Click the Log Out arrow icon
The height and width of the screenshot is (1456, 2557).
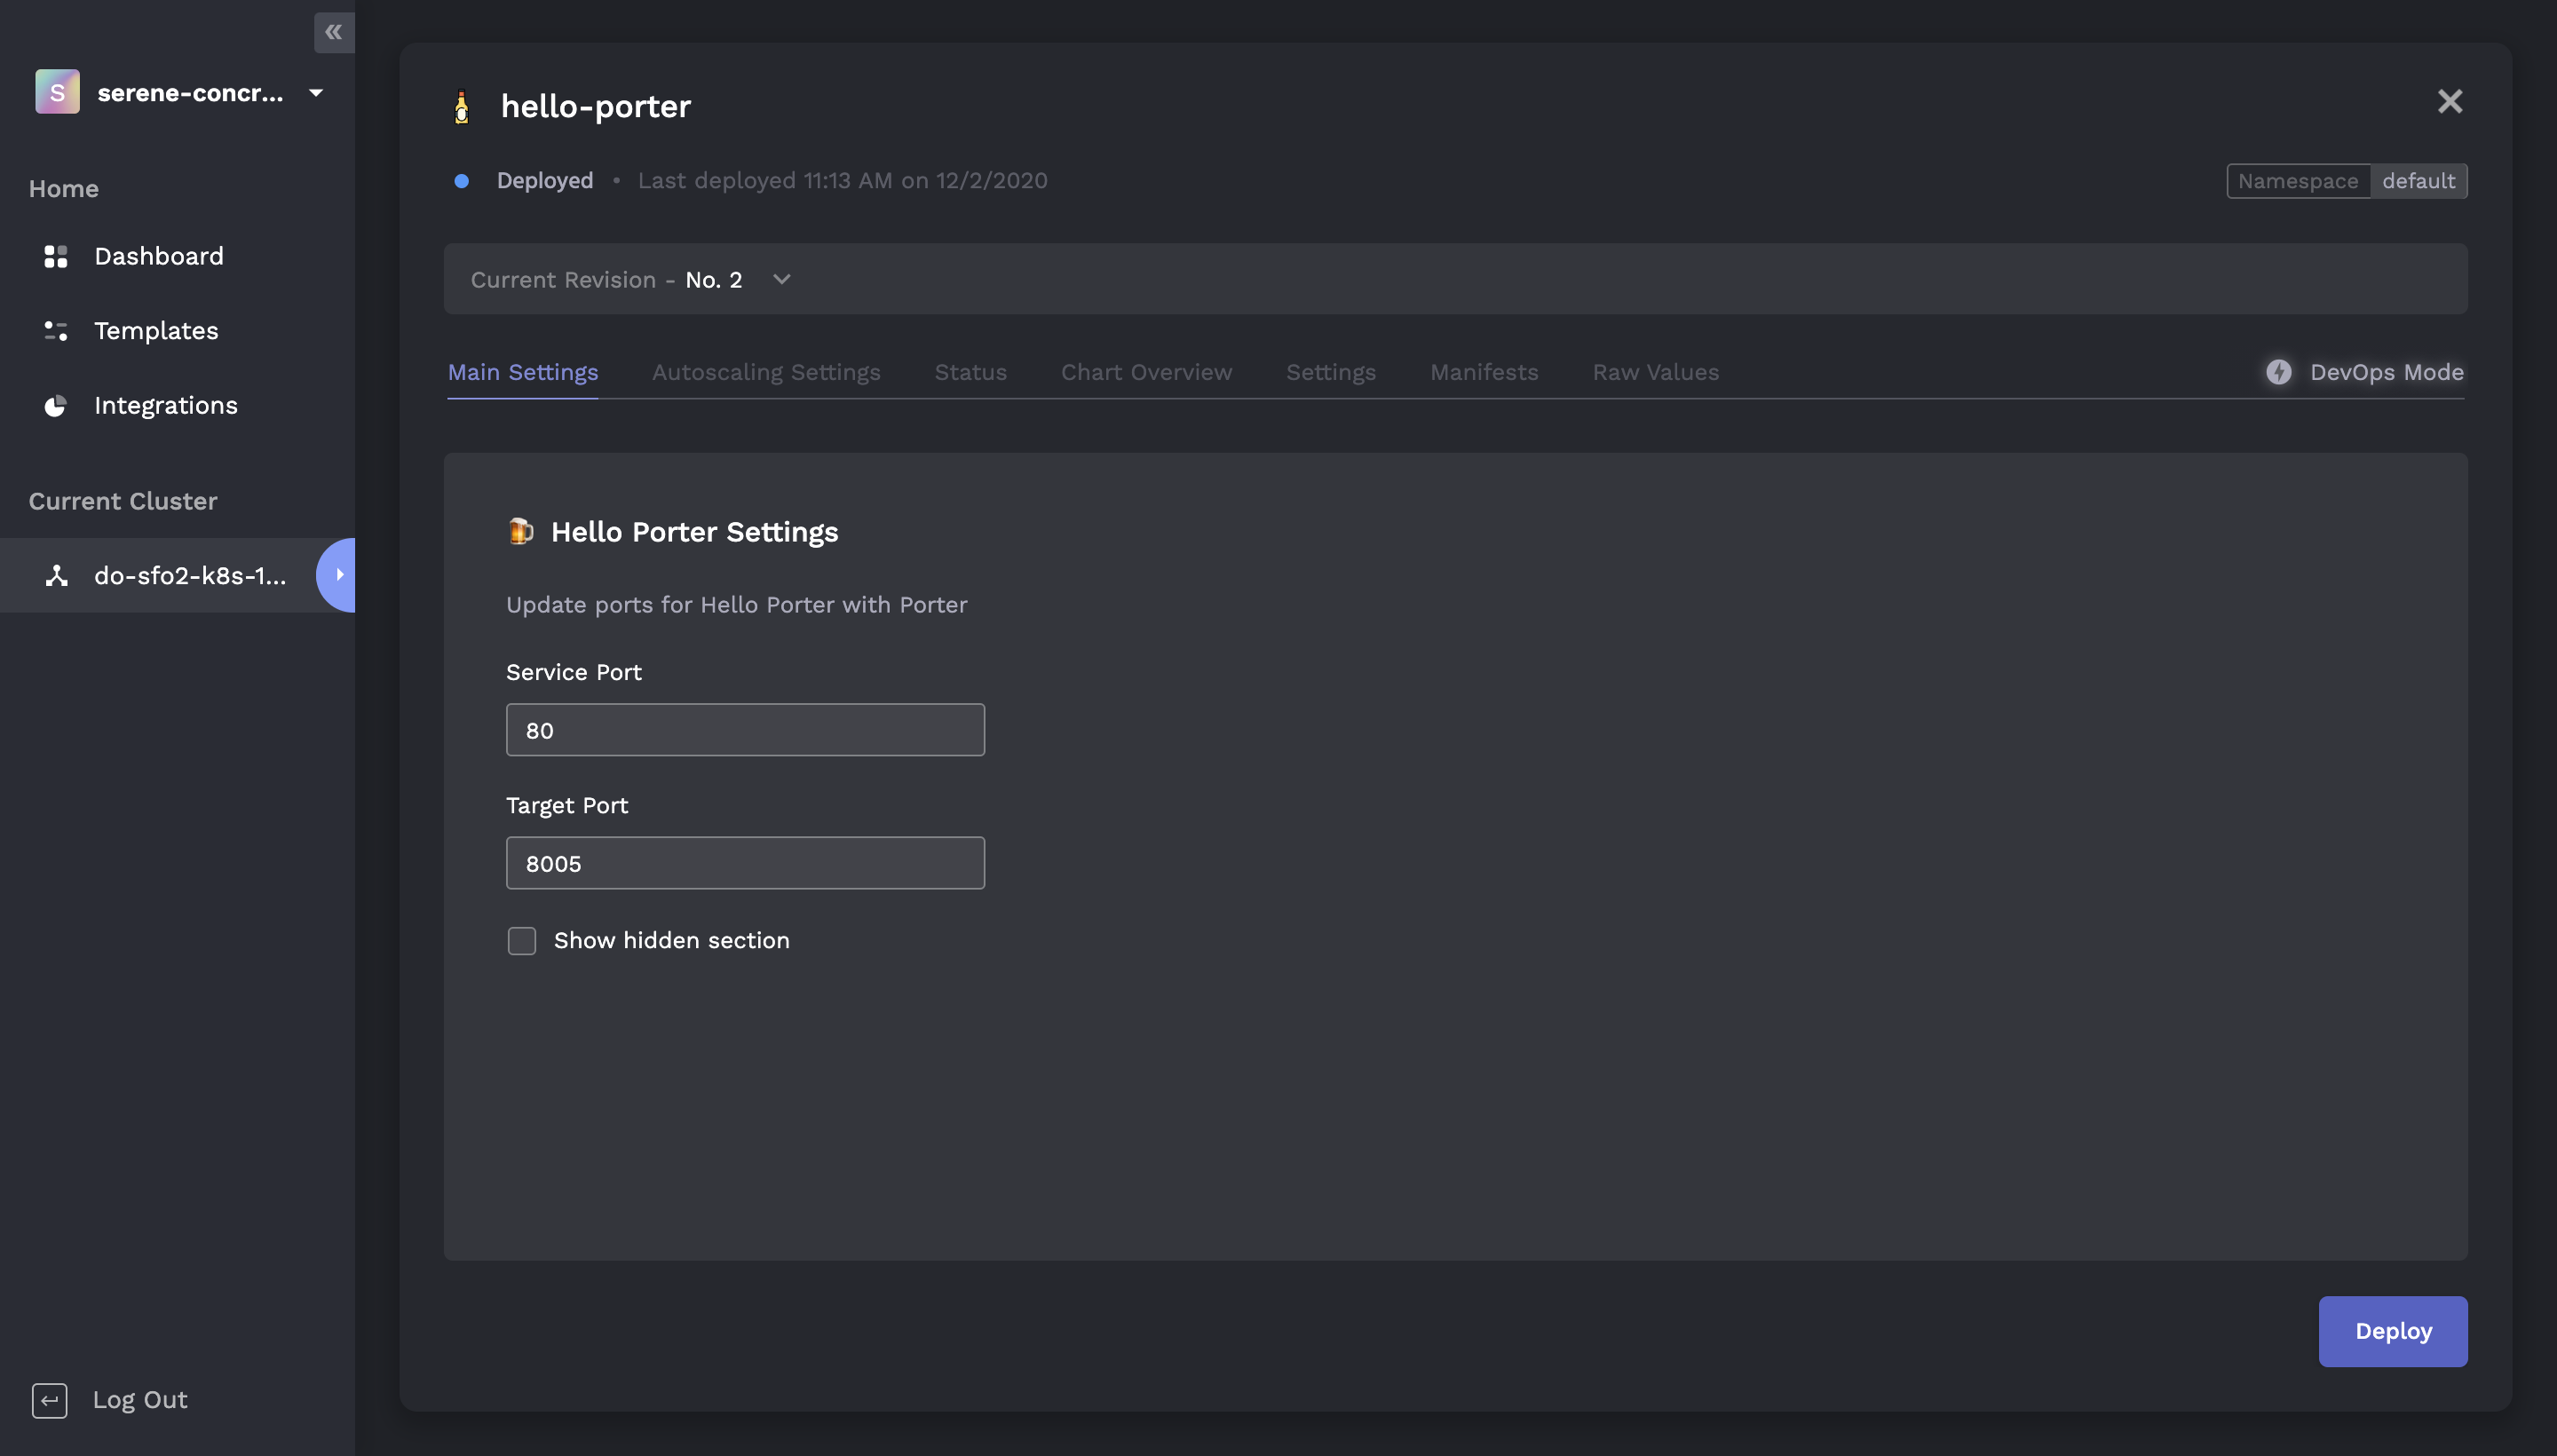[x=49, y=1400]
